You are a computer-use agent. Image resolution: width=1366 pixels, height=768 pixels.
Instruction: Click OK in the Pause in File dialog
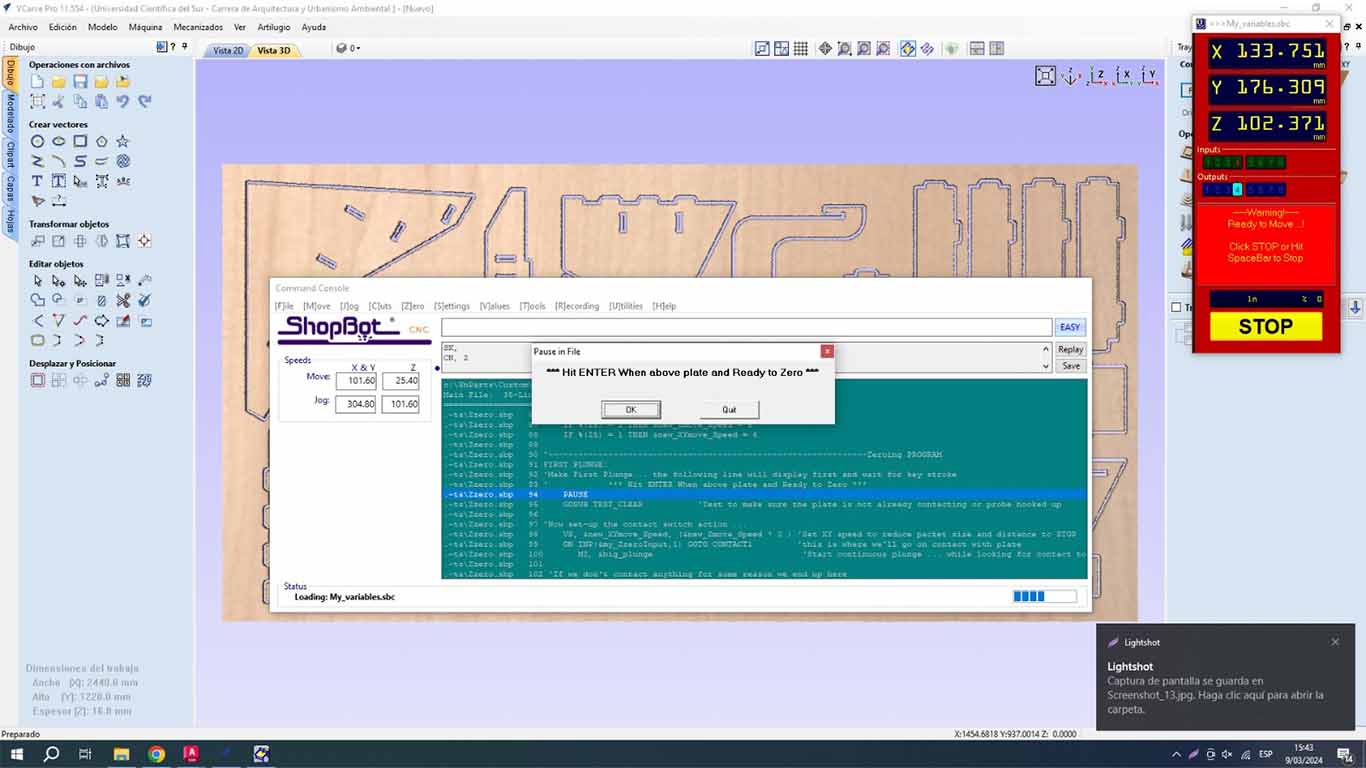coord(631,409)
